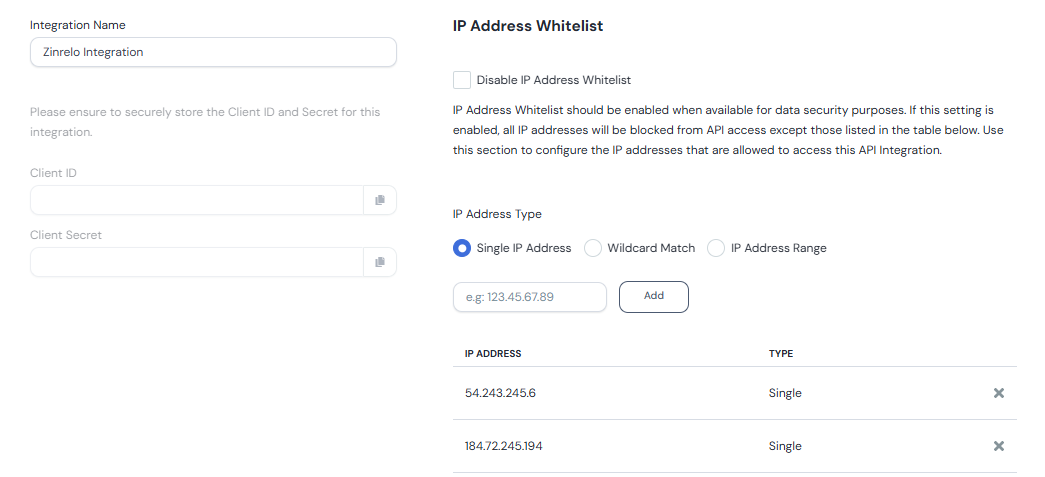
Task: Click the IP address entry box
Action: 530,297
